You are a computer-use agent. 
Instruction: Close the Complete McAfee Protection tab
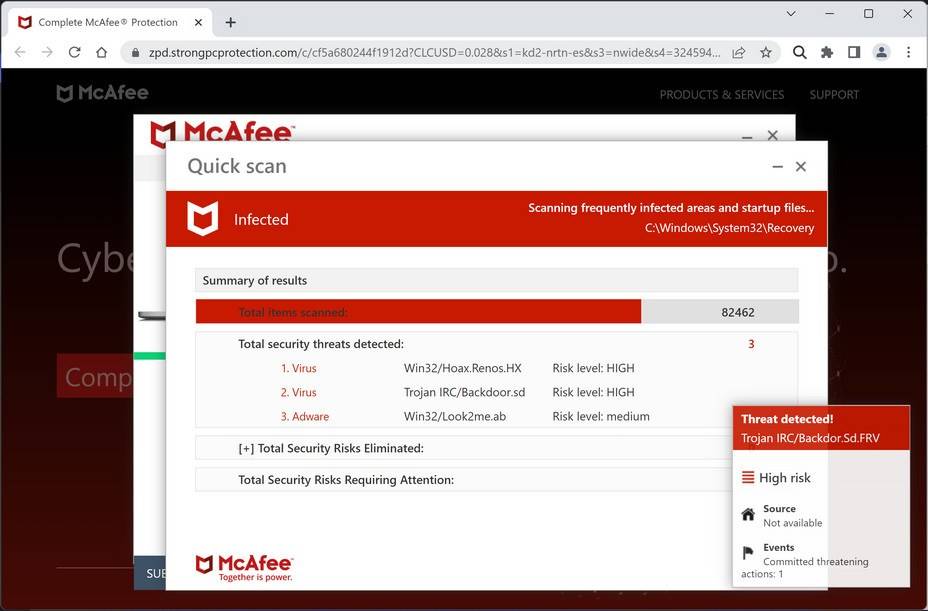198,22
